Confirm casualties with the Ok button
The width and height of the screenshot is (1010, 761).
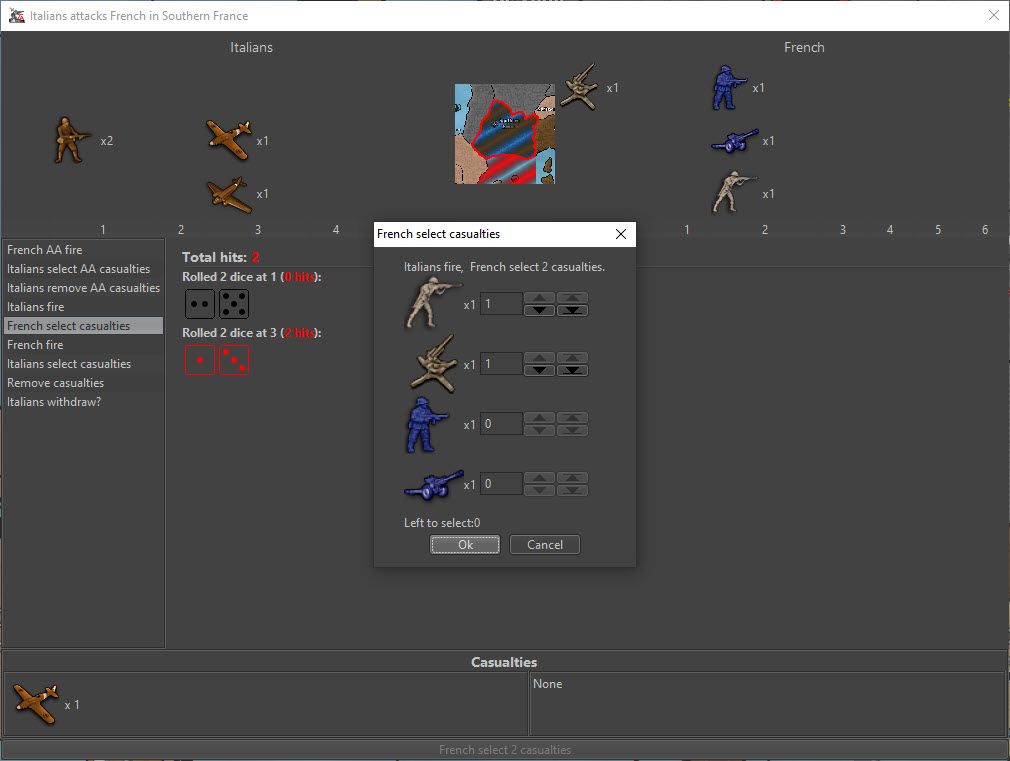465,545
